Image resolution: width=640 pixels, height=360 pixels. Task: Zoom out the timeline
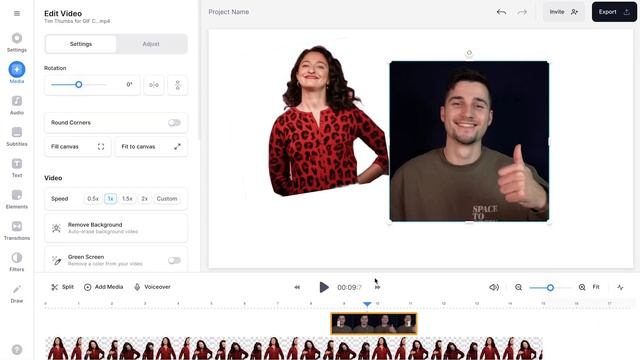(x=518, y=287)
